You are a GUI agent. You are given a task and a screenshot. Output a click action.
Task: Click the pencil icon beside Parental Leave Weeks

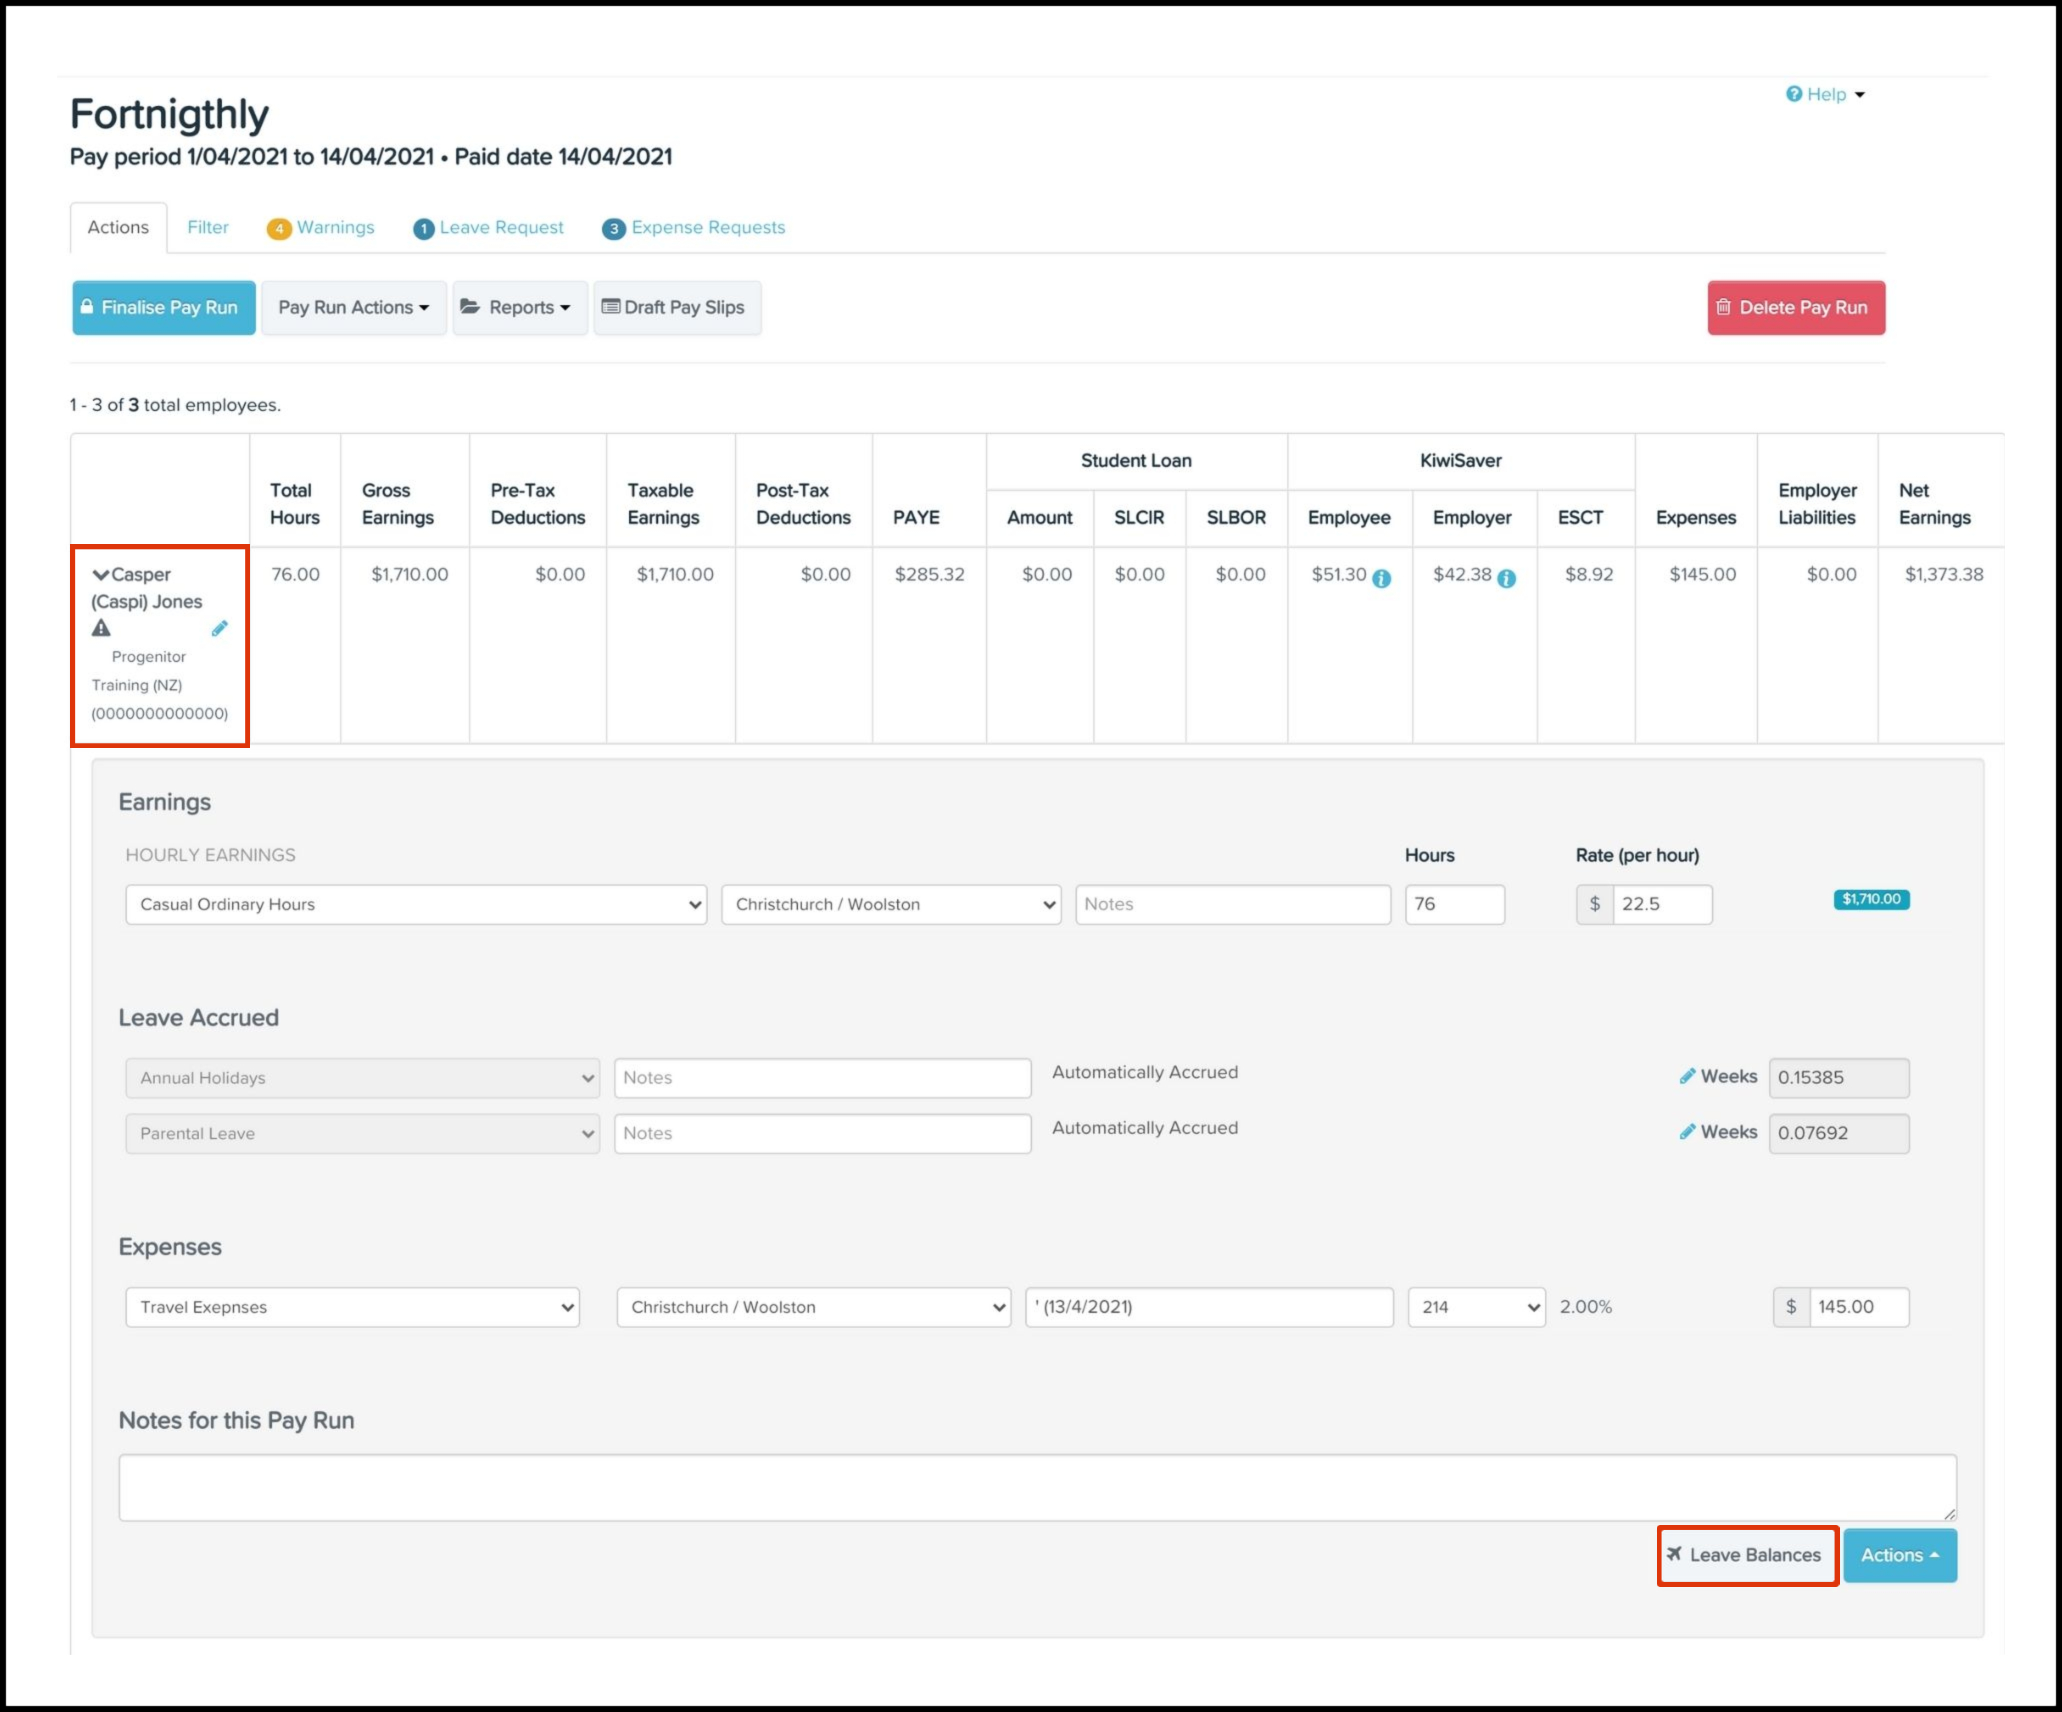click(1687, 1132)
